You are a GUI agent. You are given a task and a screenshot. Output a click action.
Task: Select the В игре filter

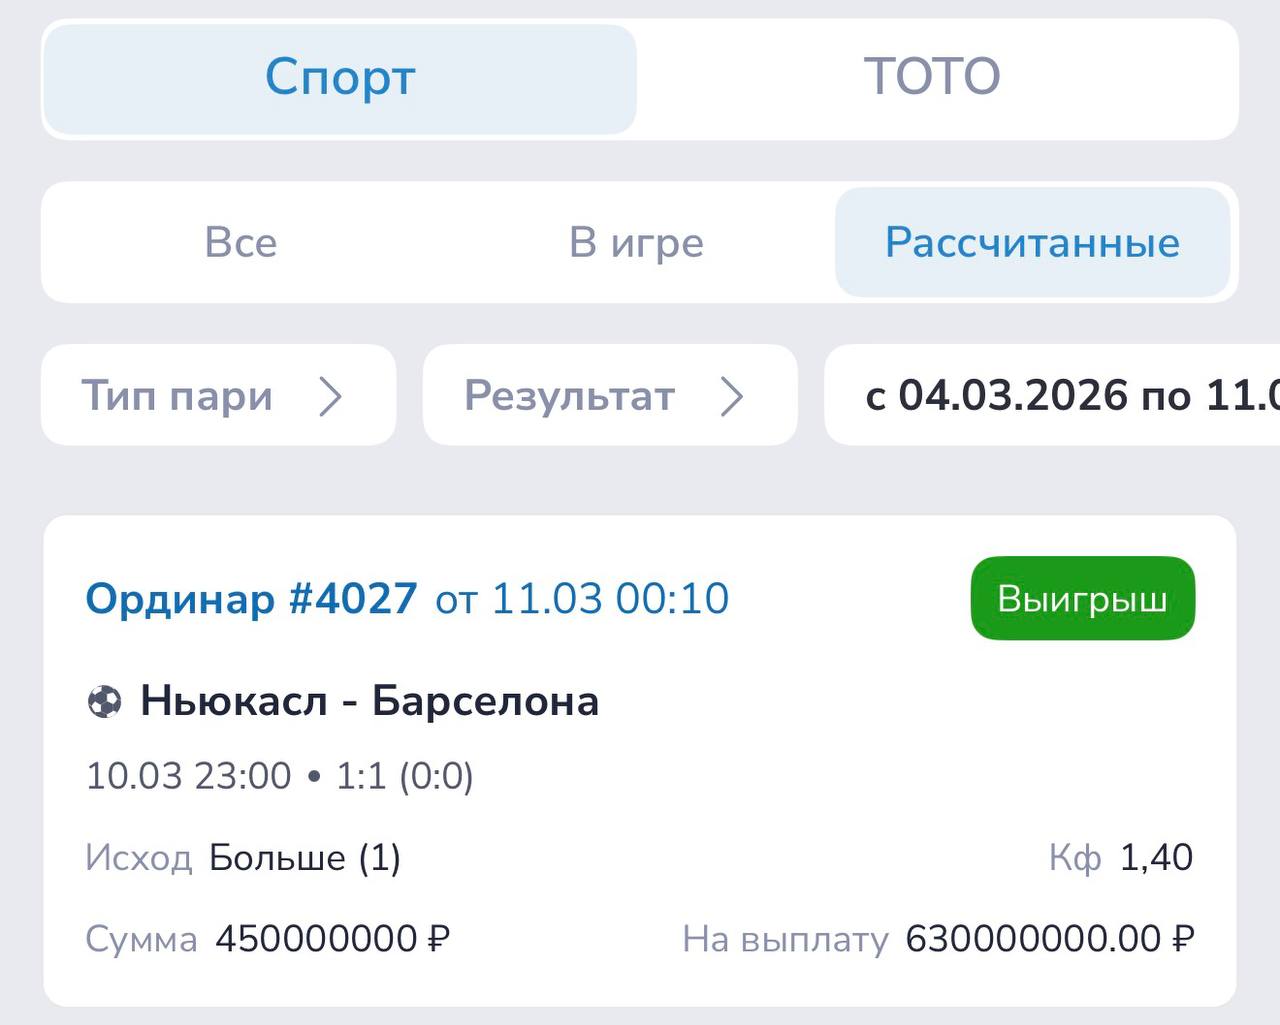tap(636, 243)
